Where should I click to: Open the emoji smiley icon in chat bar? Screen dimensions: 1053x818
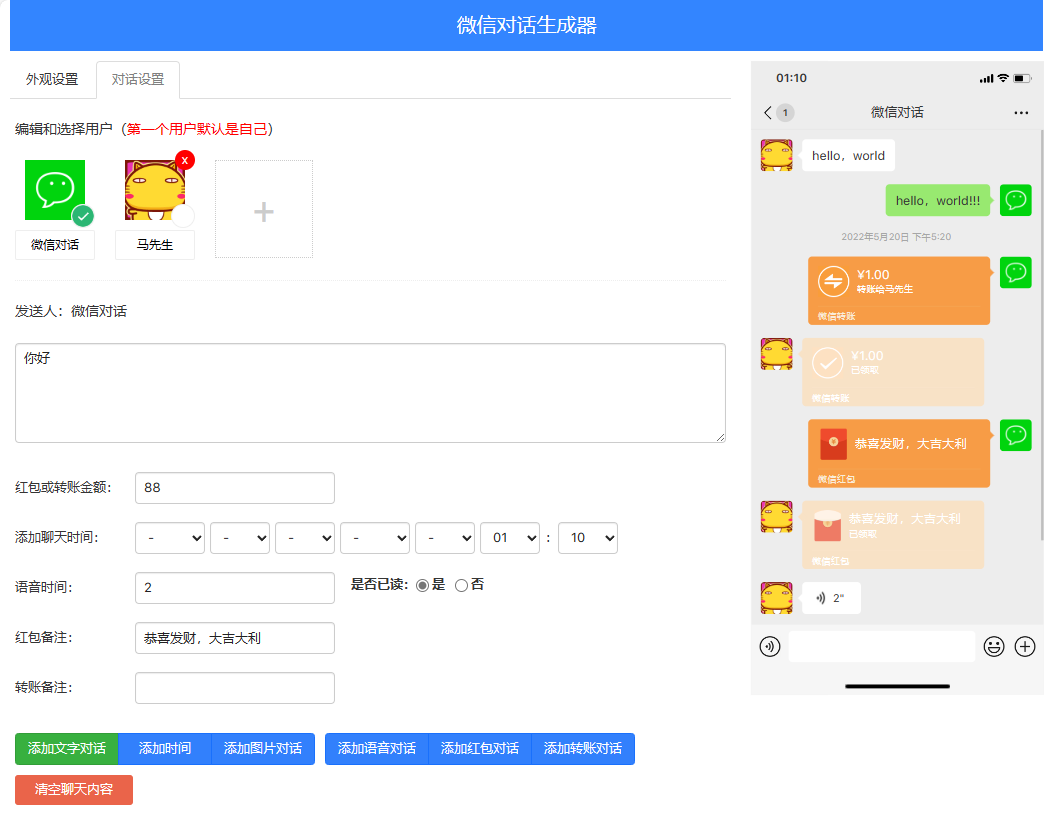(994, 647)
